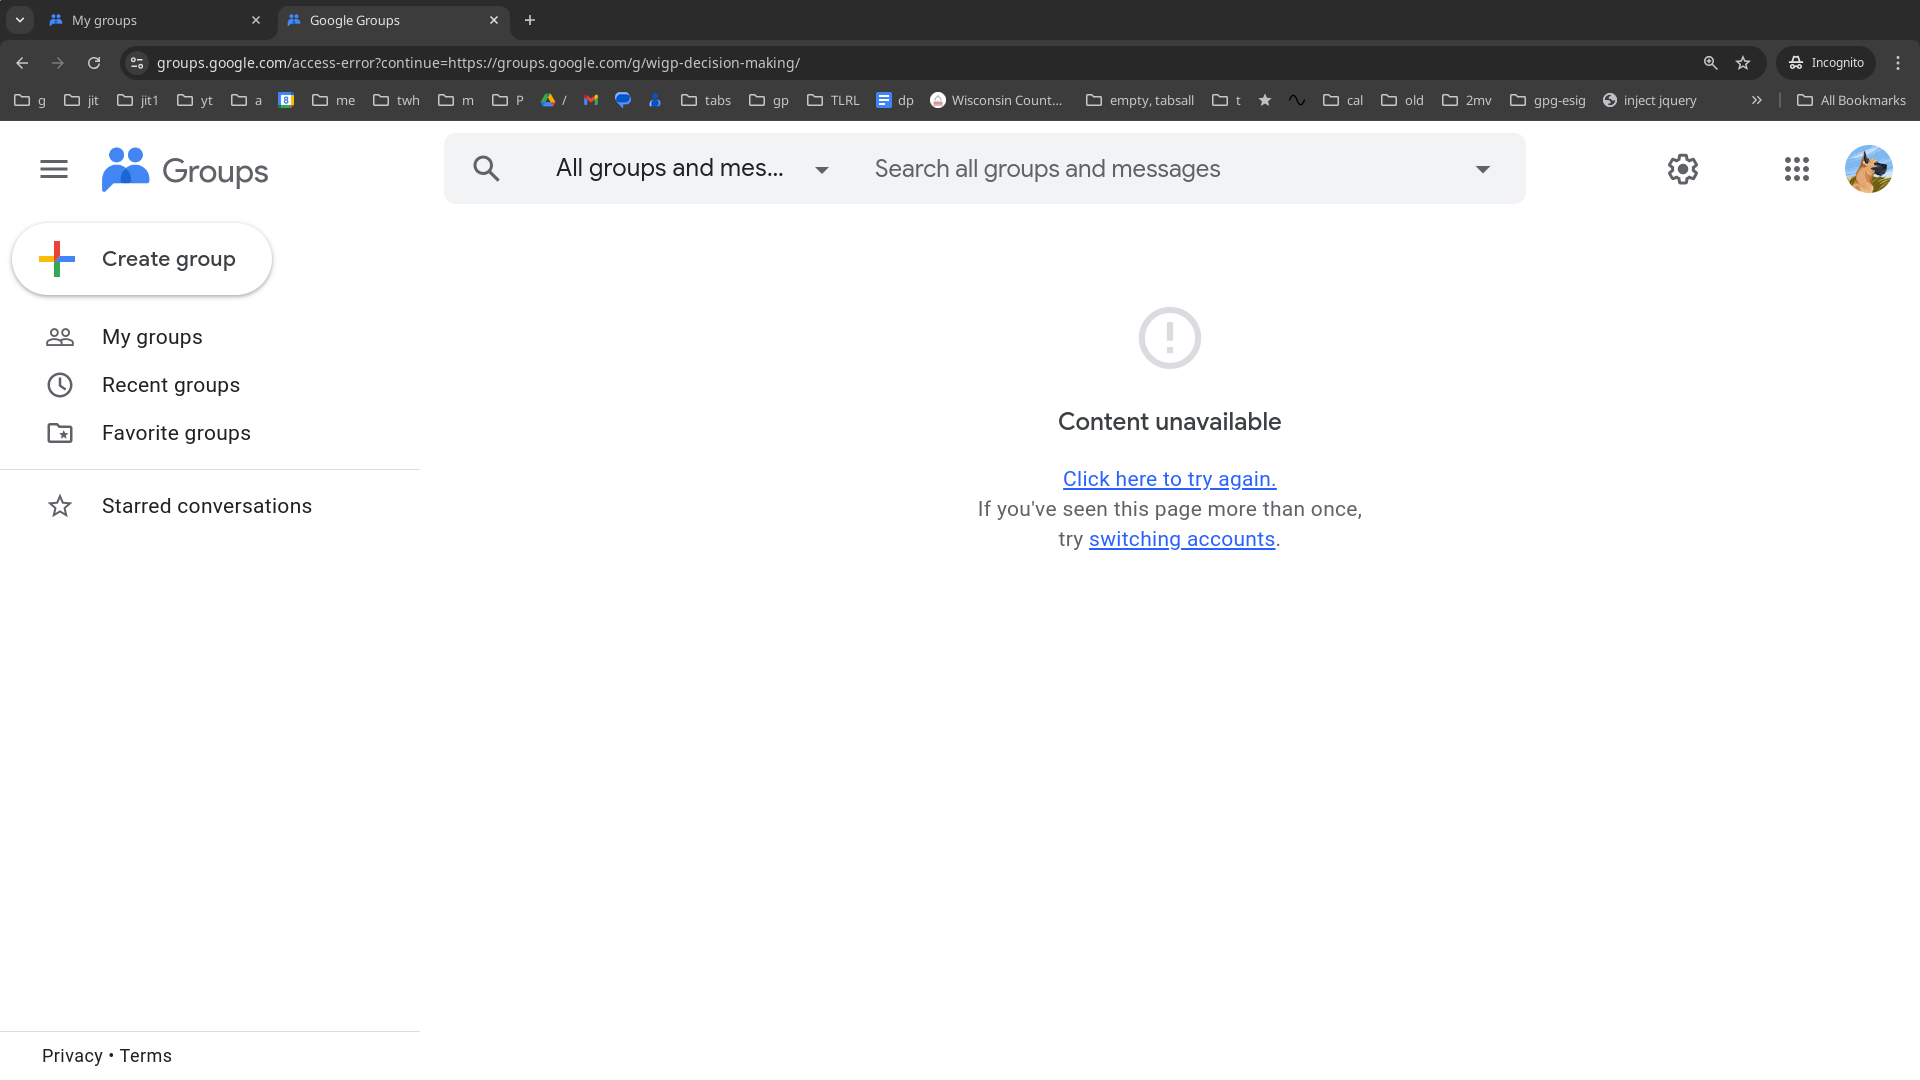Image resolution: width=1920 pixels, height=1080 pixels.
Task: Click the Incognito indicator button
Action: tap(1826, 63)
